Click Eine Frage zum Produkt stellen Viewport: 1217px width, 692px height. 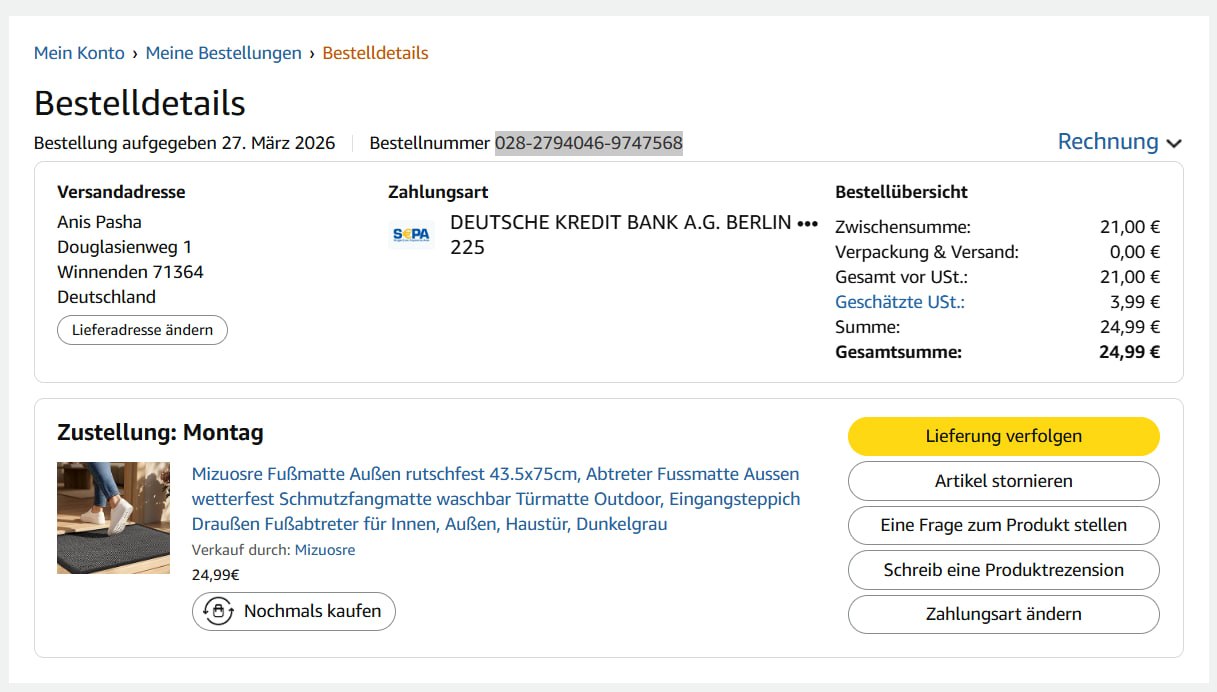(1003, 525)
